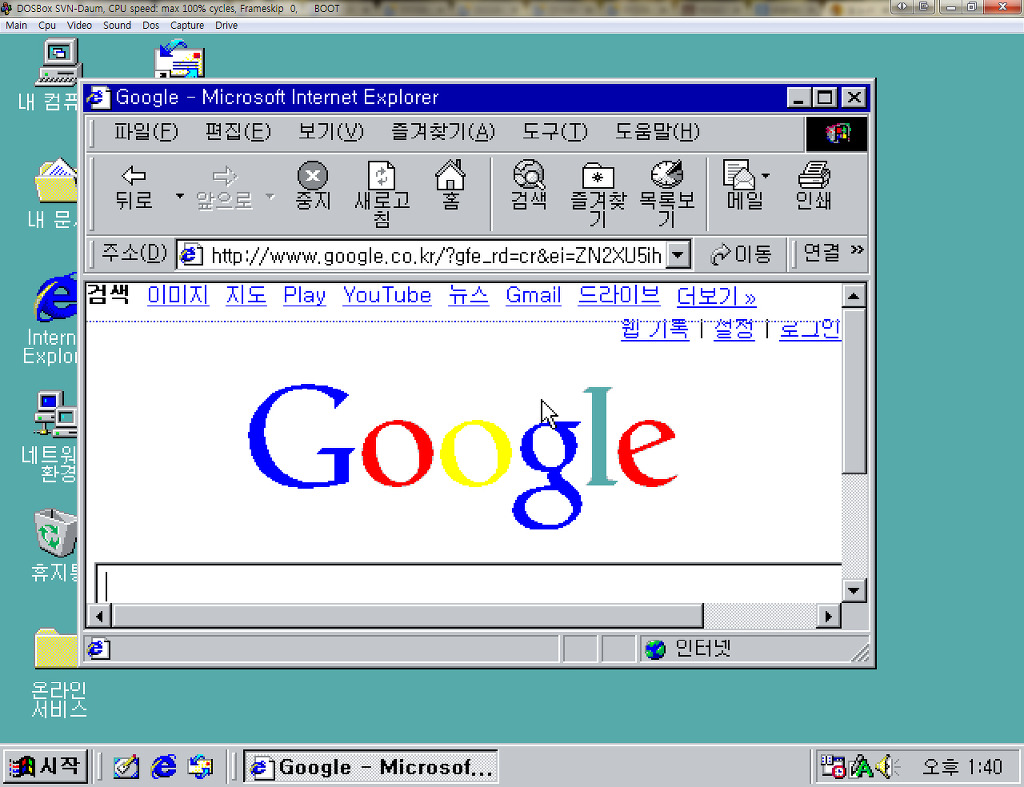Click the IE title bar icon

[x=99, y=97]
